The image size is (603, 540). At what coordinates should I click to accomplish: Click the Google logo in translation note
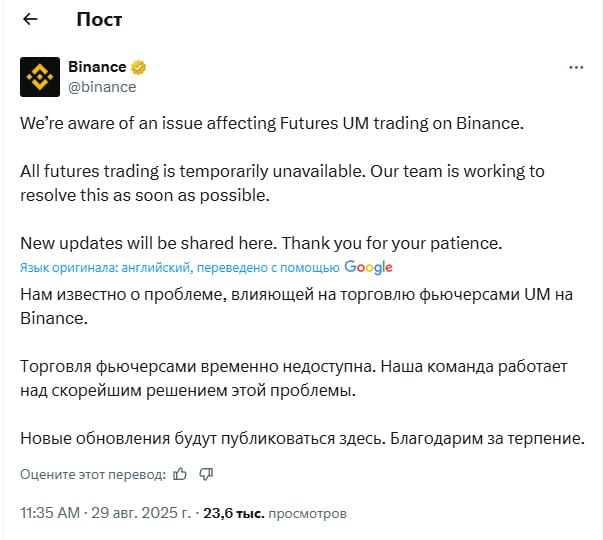click(x=368, y=267)
